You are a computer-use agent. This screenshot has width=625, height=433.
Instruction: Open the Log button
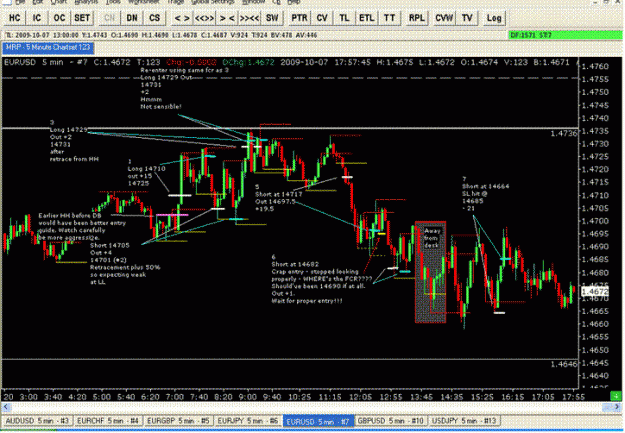(494, 18)
